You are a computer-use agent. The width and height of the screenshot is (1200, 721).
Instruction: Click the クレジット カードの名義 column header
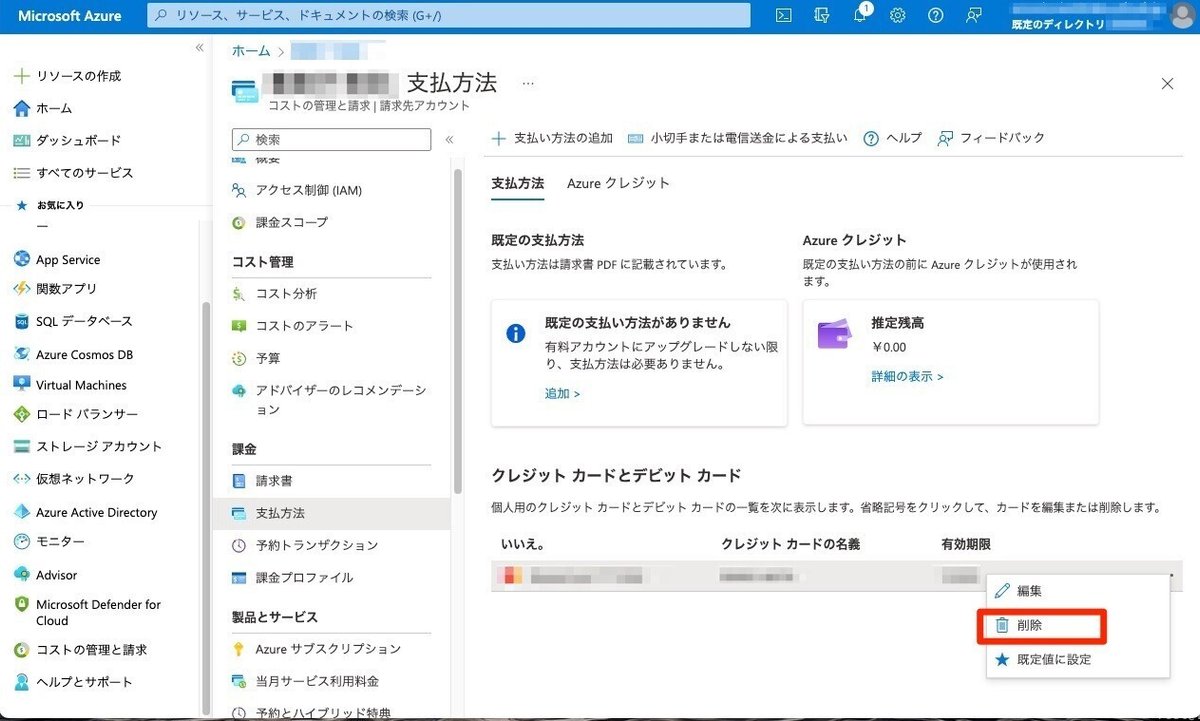(790, 544)
